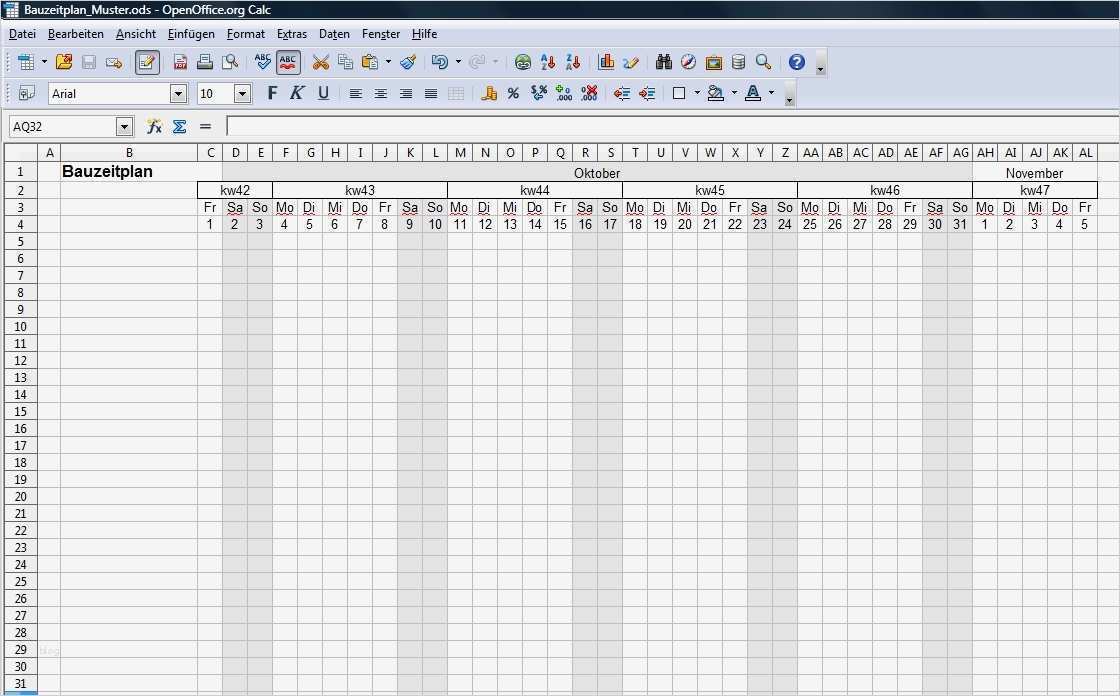Open the Background Color dropdown arrow

point(734,93)
